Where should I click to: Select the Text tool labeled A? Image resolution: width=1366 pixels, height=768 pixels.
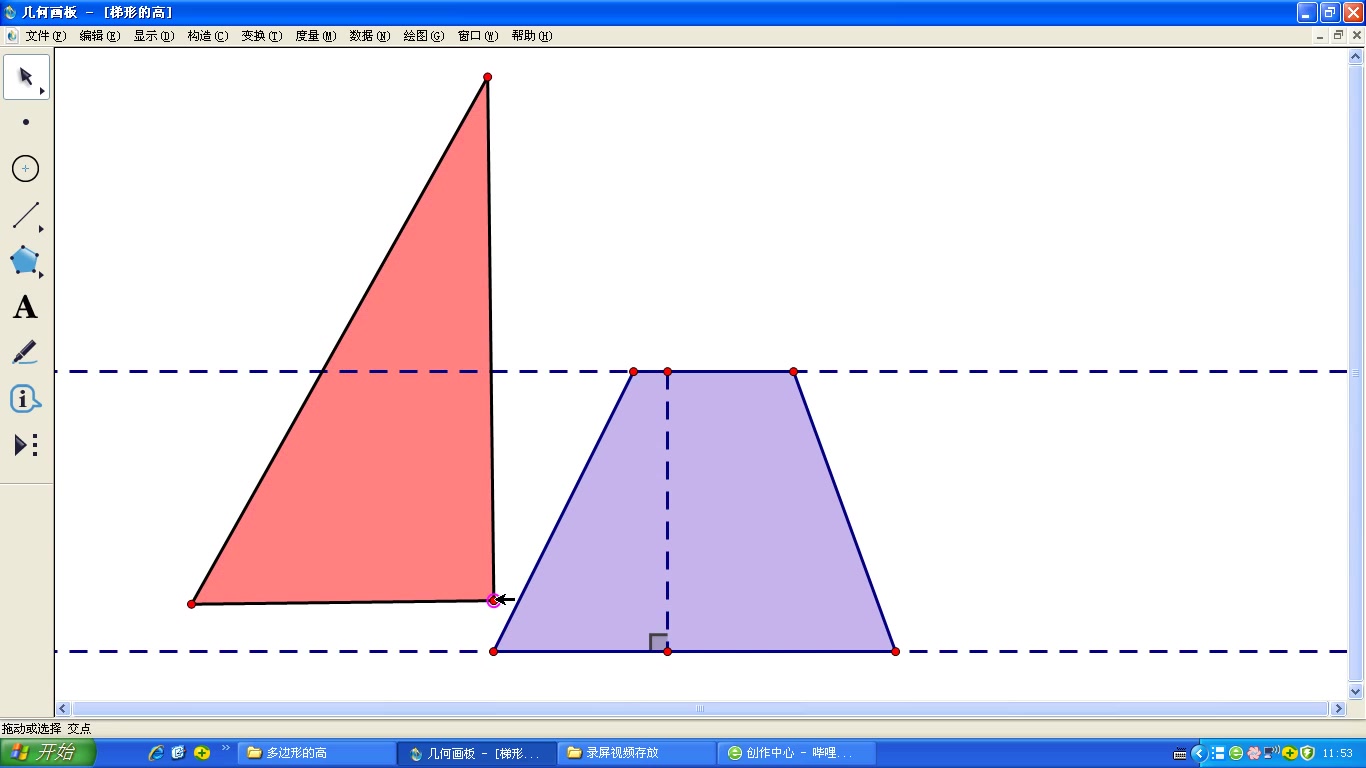pos(26,307)
